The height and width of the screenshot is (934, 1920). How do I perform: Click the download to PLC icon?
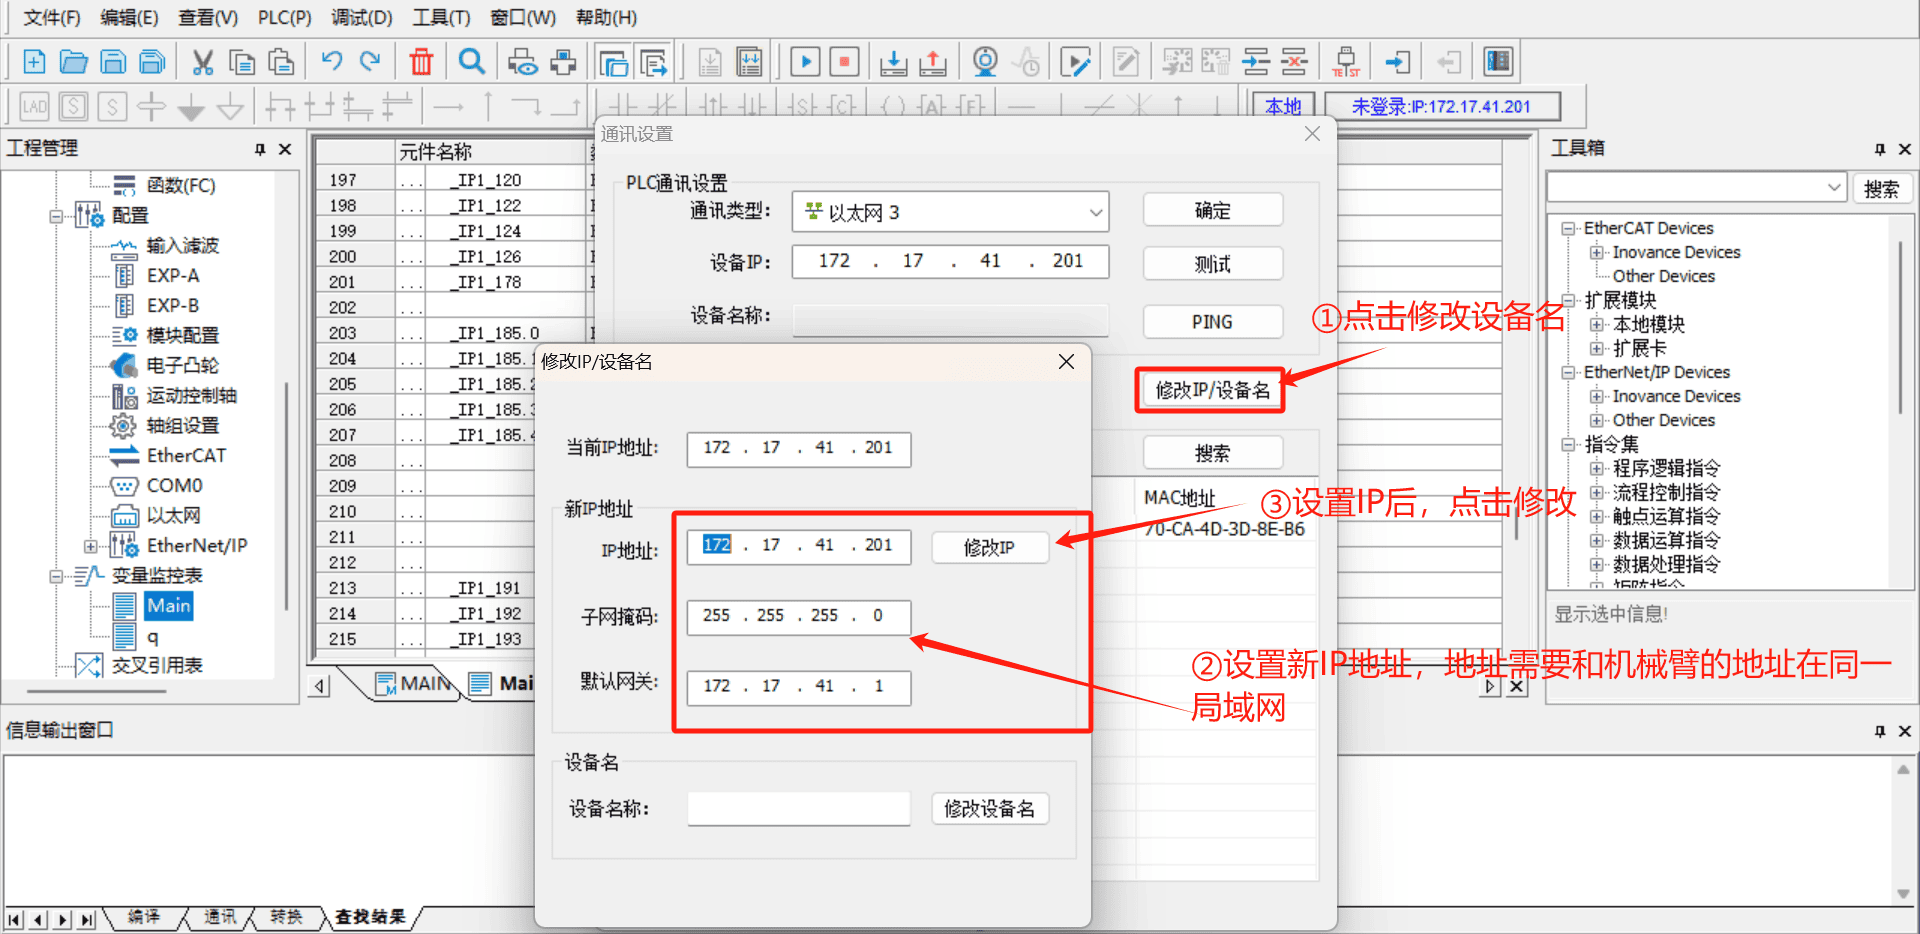[893, 62]
